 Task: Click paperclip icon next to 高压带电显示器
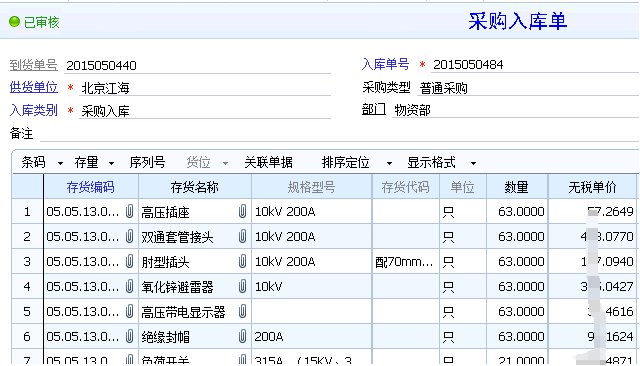tap(242, 311)
